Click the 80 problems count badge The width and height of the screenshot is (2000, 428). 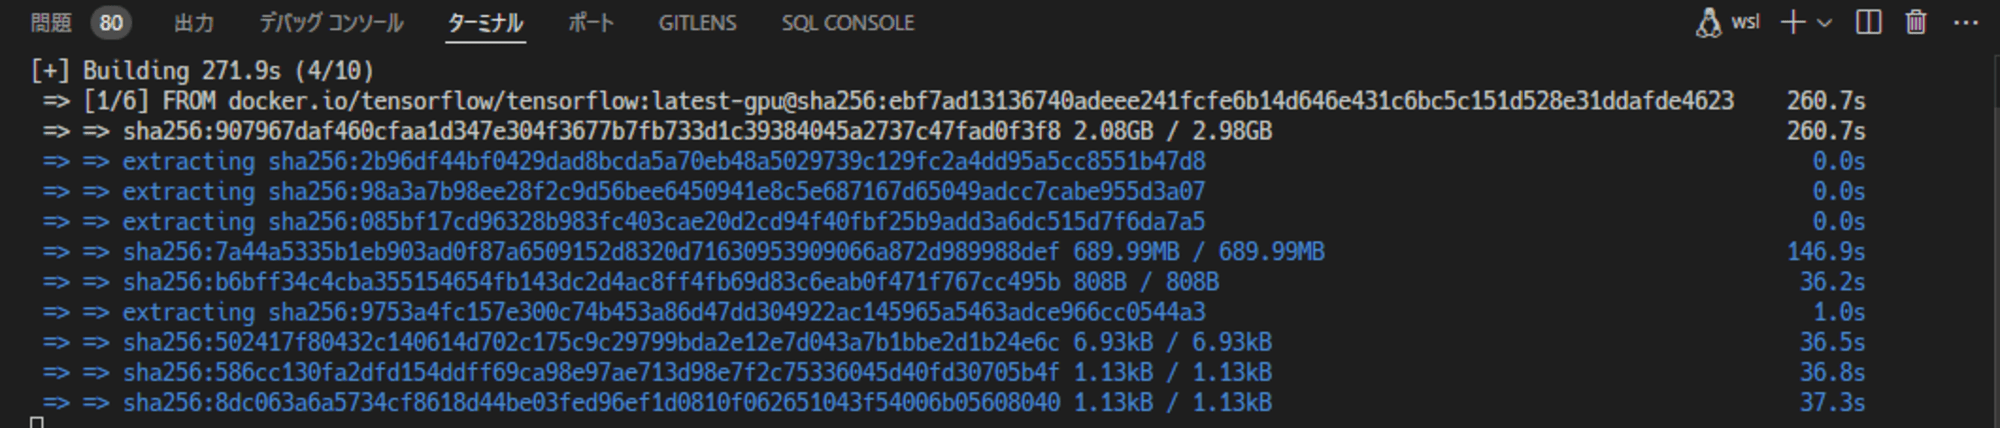pos(111,22)
